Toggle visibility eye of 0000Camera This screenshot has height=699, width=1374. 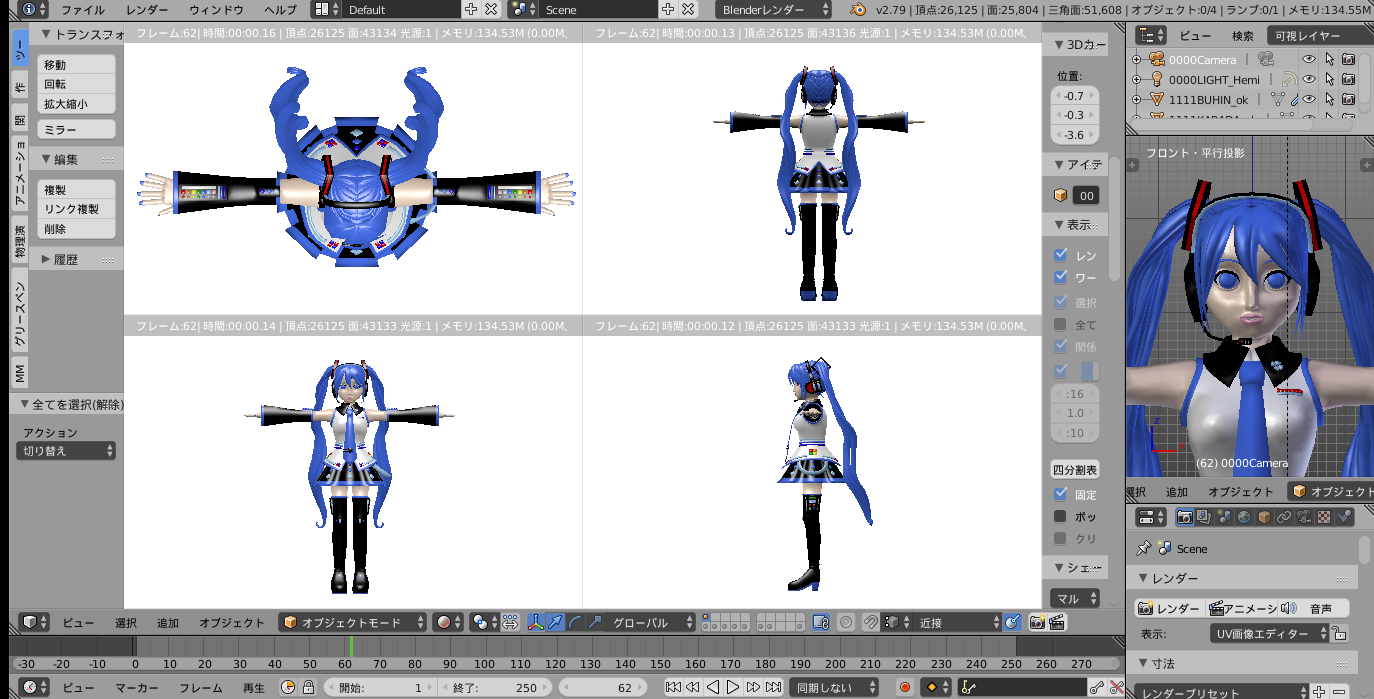click(x=1308, y=60)
